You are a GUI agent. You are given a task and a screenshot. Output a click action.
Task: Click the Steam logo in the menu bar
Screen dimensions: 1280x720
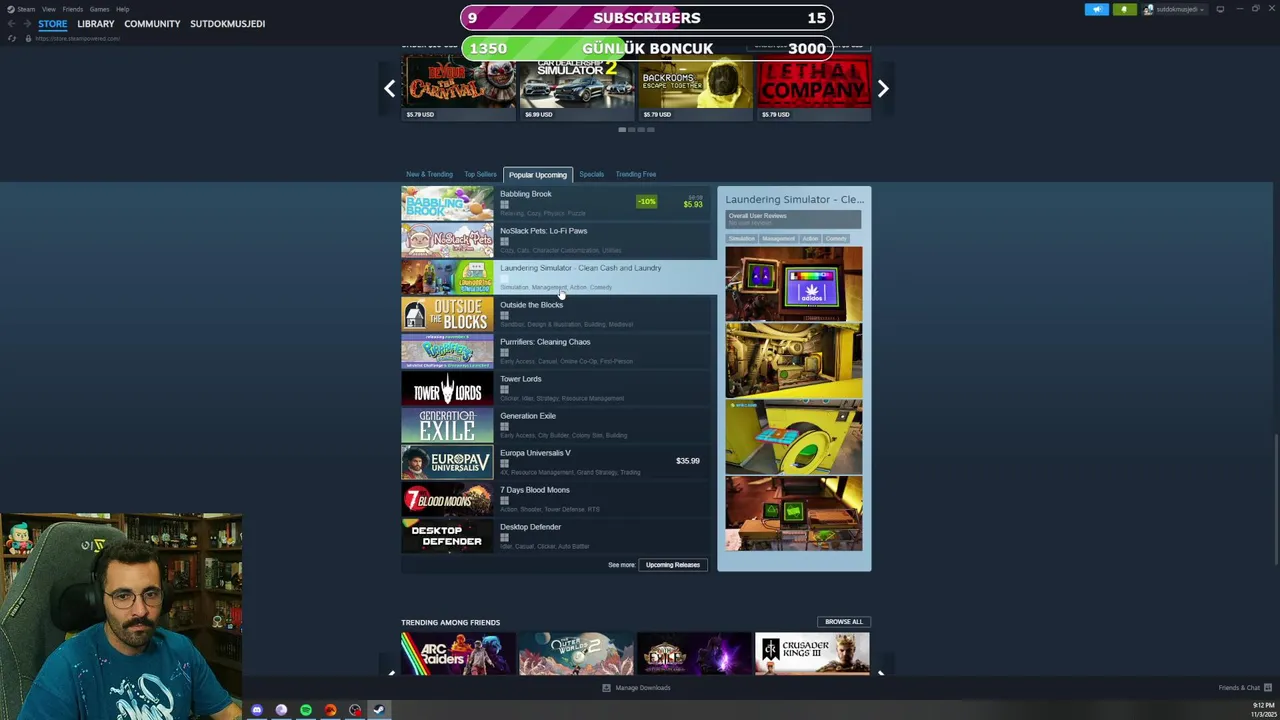(x=11, y=9)
